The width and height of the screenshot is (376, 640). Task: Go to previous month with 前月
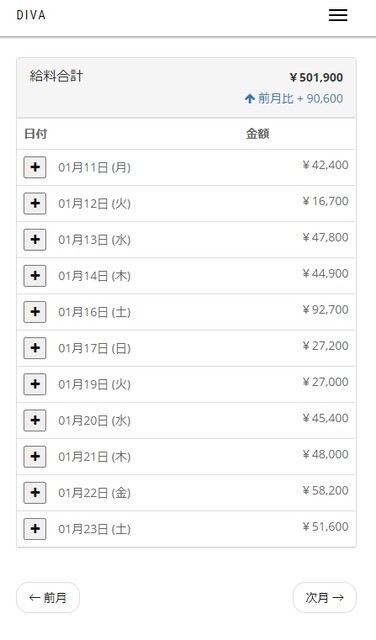click(48, 598)
